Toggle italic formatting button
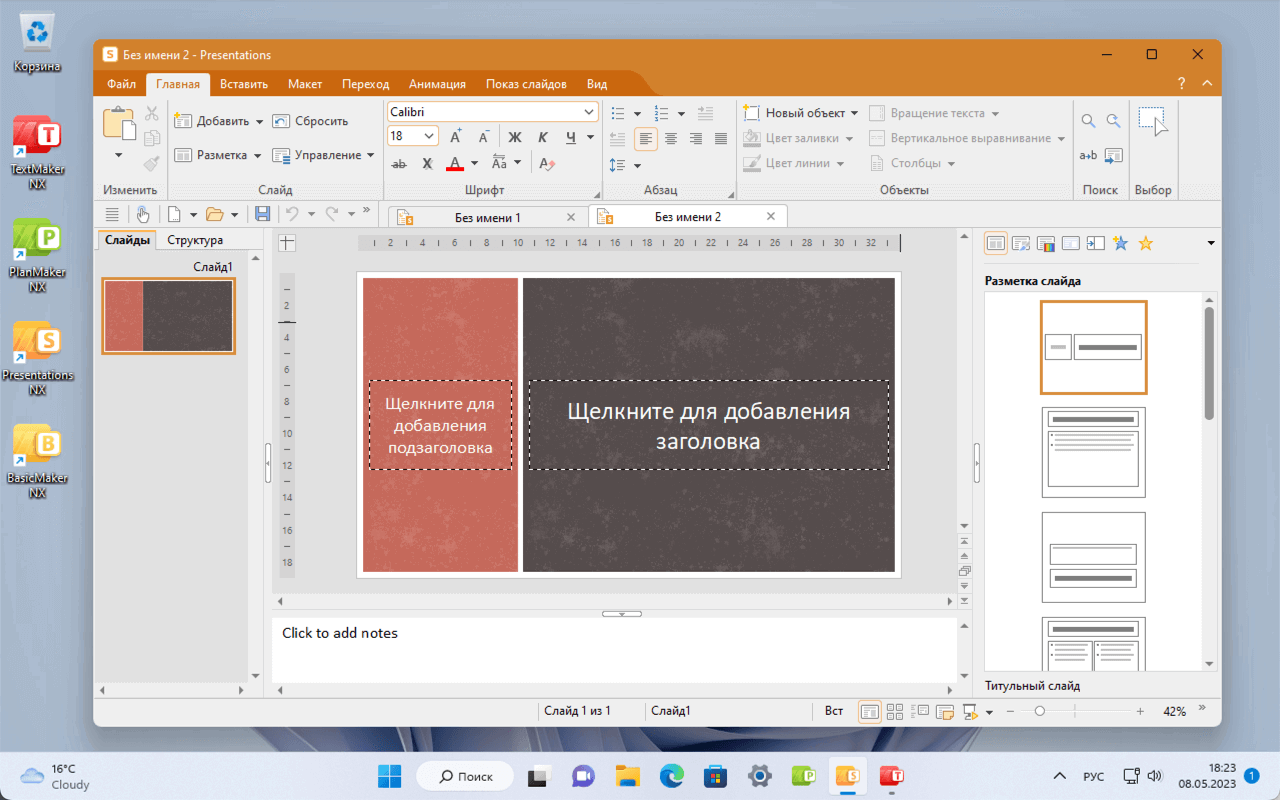The height and width of the screenshot is (800, 1280). 543,137
